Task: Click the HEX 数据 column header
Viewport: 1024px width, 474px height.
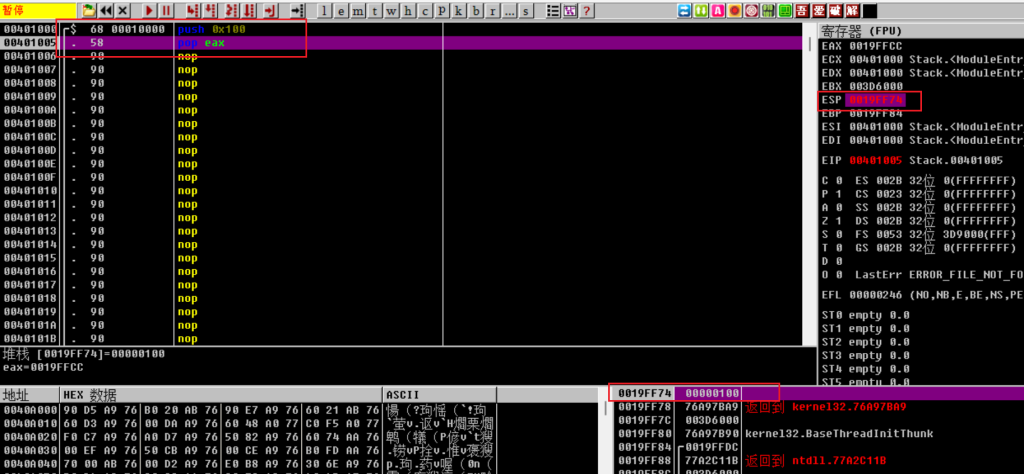Action: (90, 394)
